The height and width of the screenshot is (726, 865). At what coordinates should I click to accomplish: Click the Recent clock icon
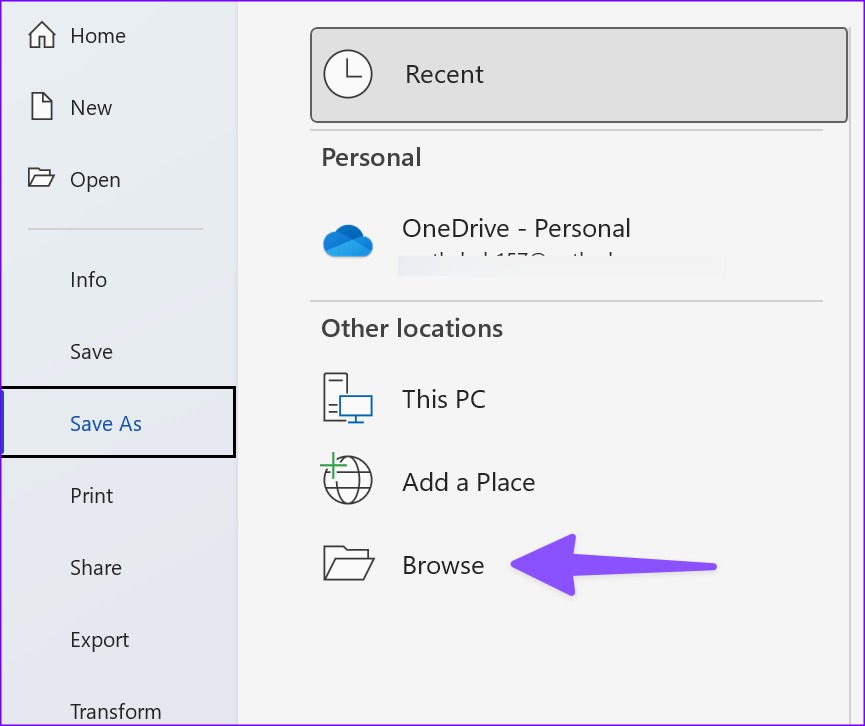point(348,74)
